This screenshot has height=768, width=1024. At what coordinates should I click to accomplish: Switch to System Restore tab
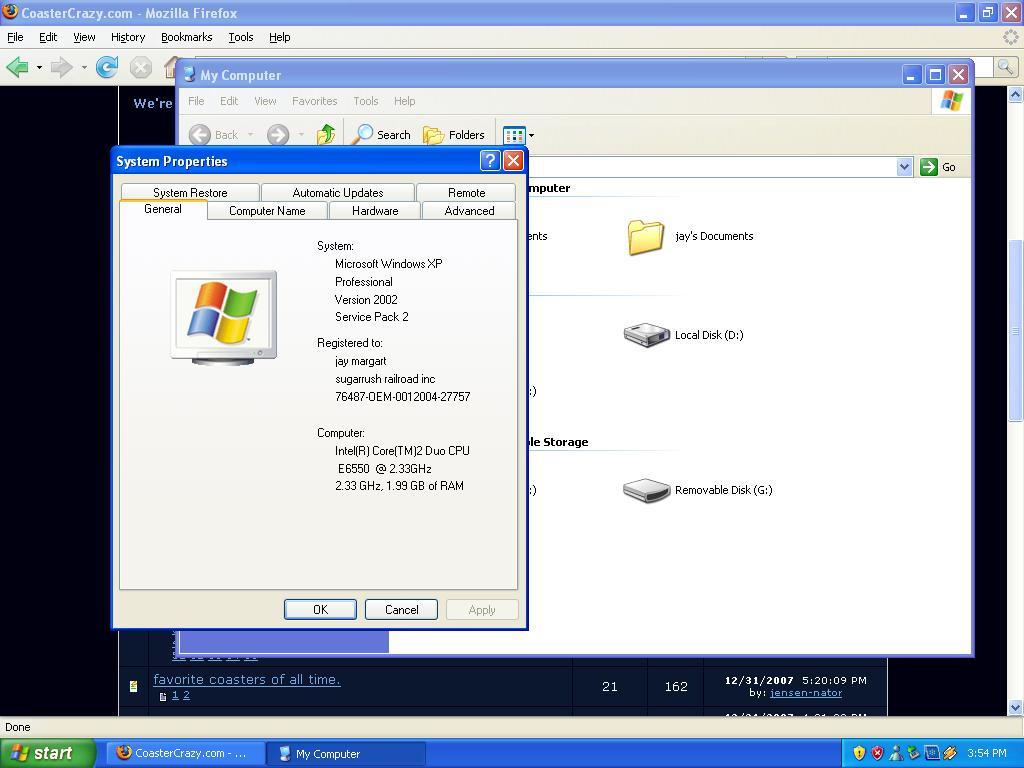pyautogui.click(x=190, y=193)
